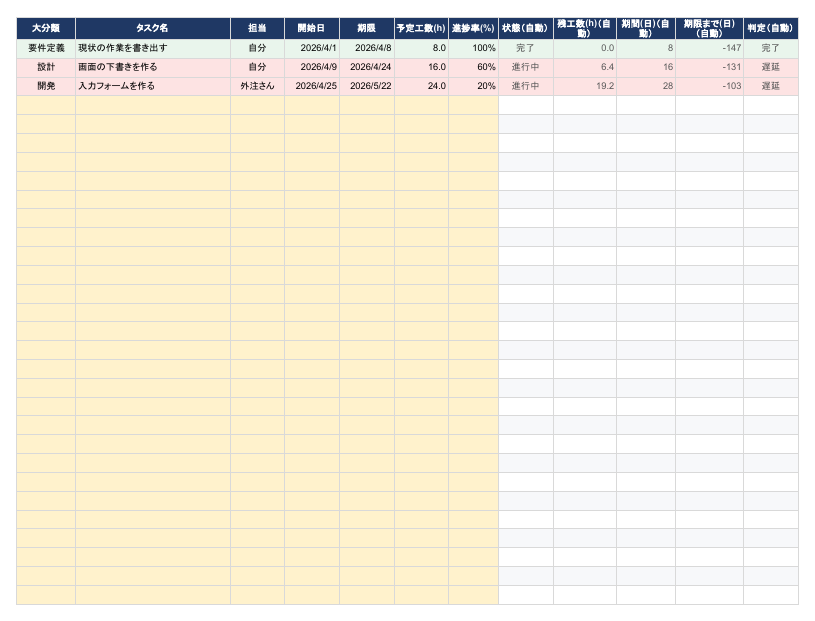Click the 19.2 remaining hours cell

pyautogui.click(x=585, y=86)
